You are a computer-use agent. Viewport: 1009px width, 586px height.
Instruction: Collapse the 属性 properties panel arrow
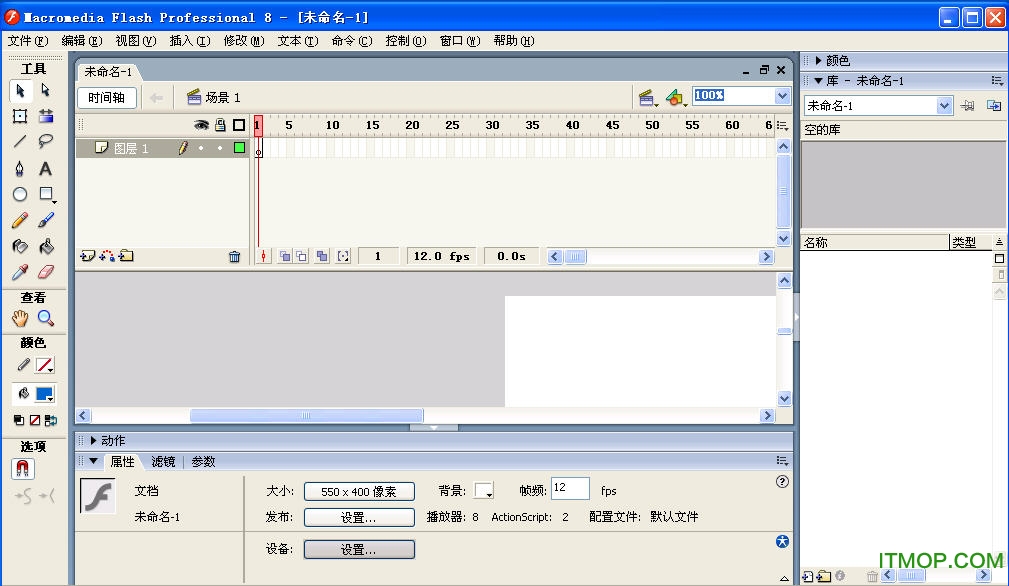click(94, 461)
